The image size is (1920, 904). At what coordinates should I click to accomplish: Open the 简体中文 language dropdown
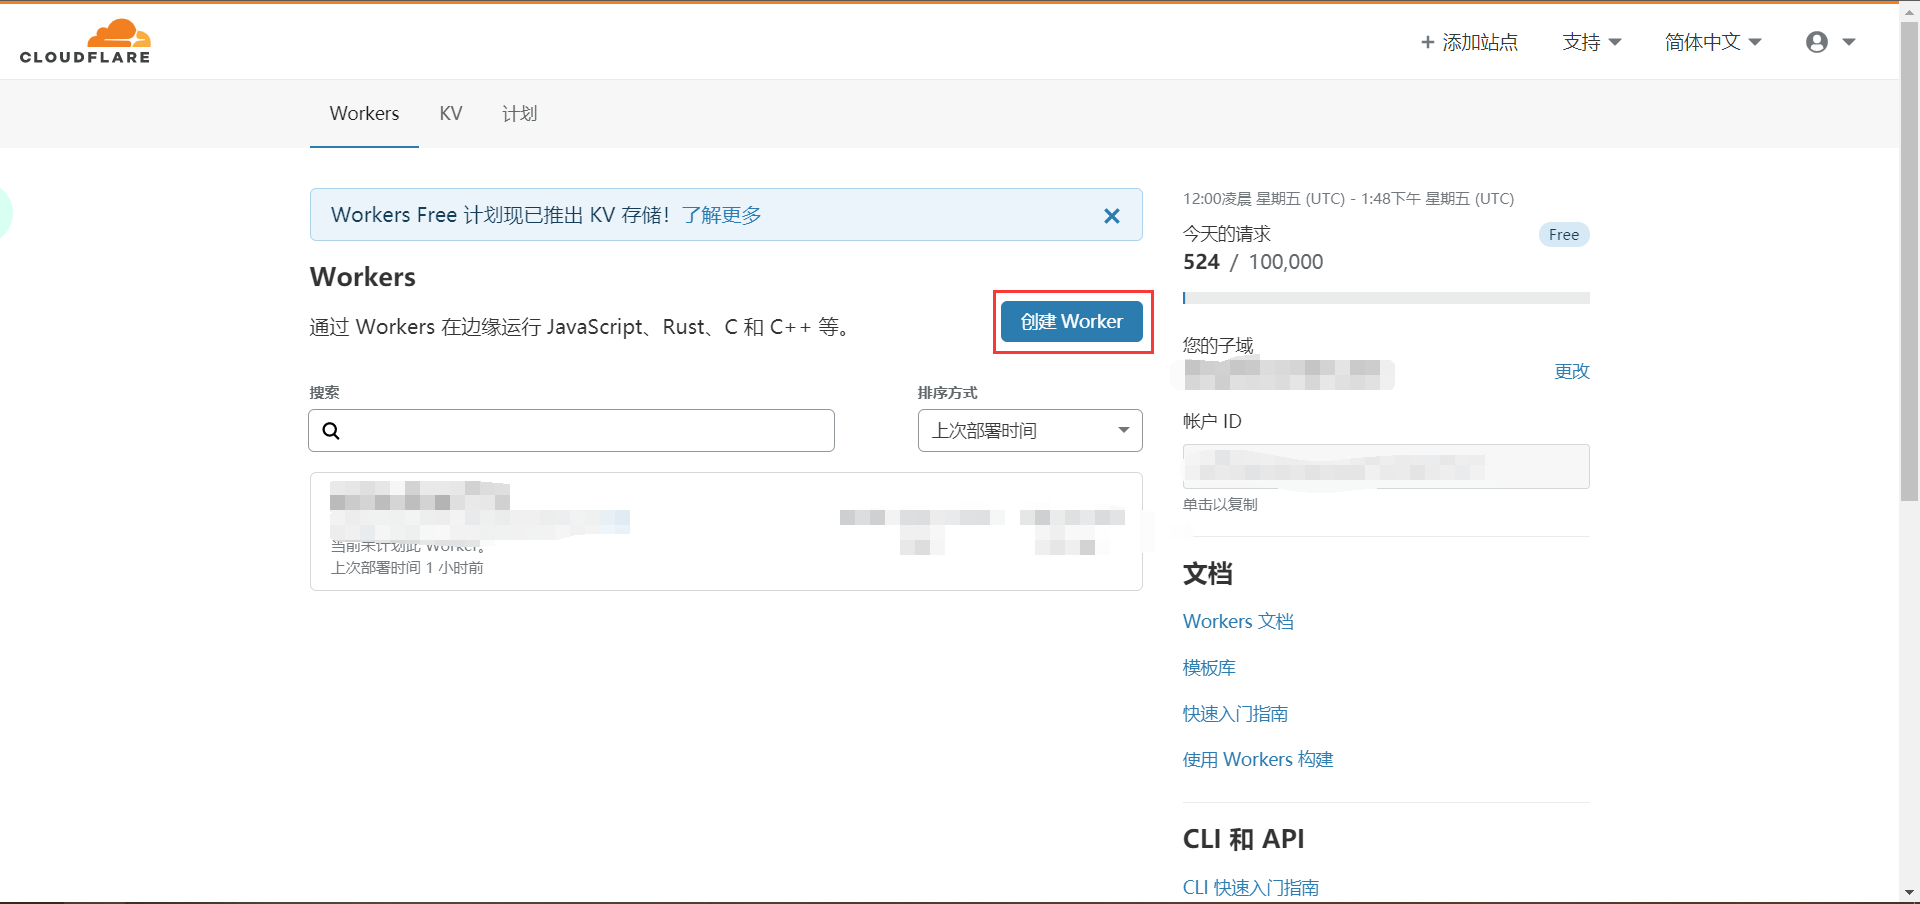(1713, 42)
